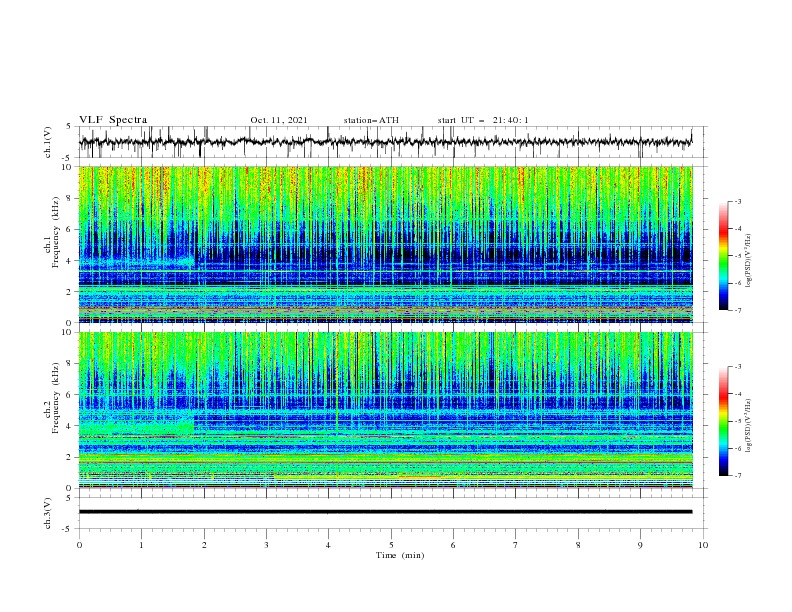Click time axis tick label "10"
The image size is (792, 612).
coord(703,545)
